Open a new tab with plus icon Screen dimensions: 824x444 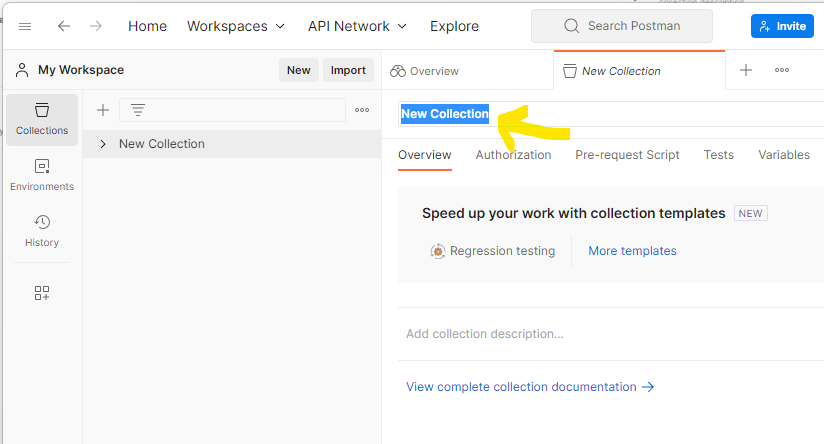click(x=746, y=70)
